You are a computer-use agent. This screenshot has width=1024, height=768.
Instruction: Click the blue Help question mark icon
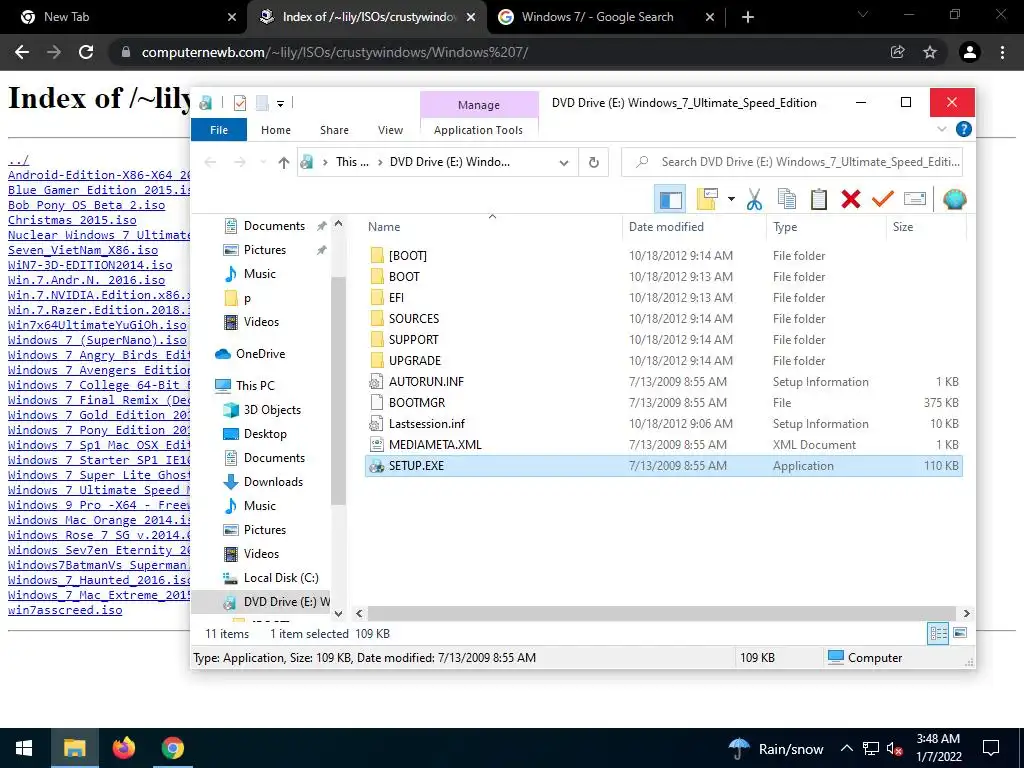click(x=963, y=129)
